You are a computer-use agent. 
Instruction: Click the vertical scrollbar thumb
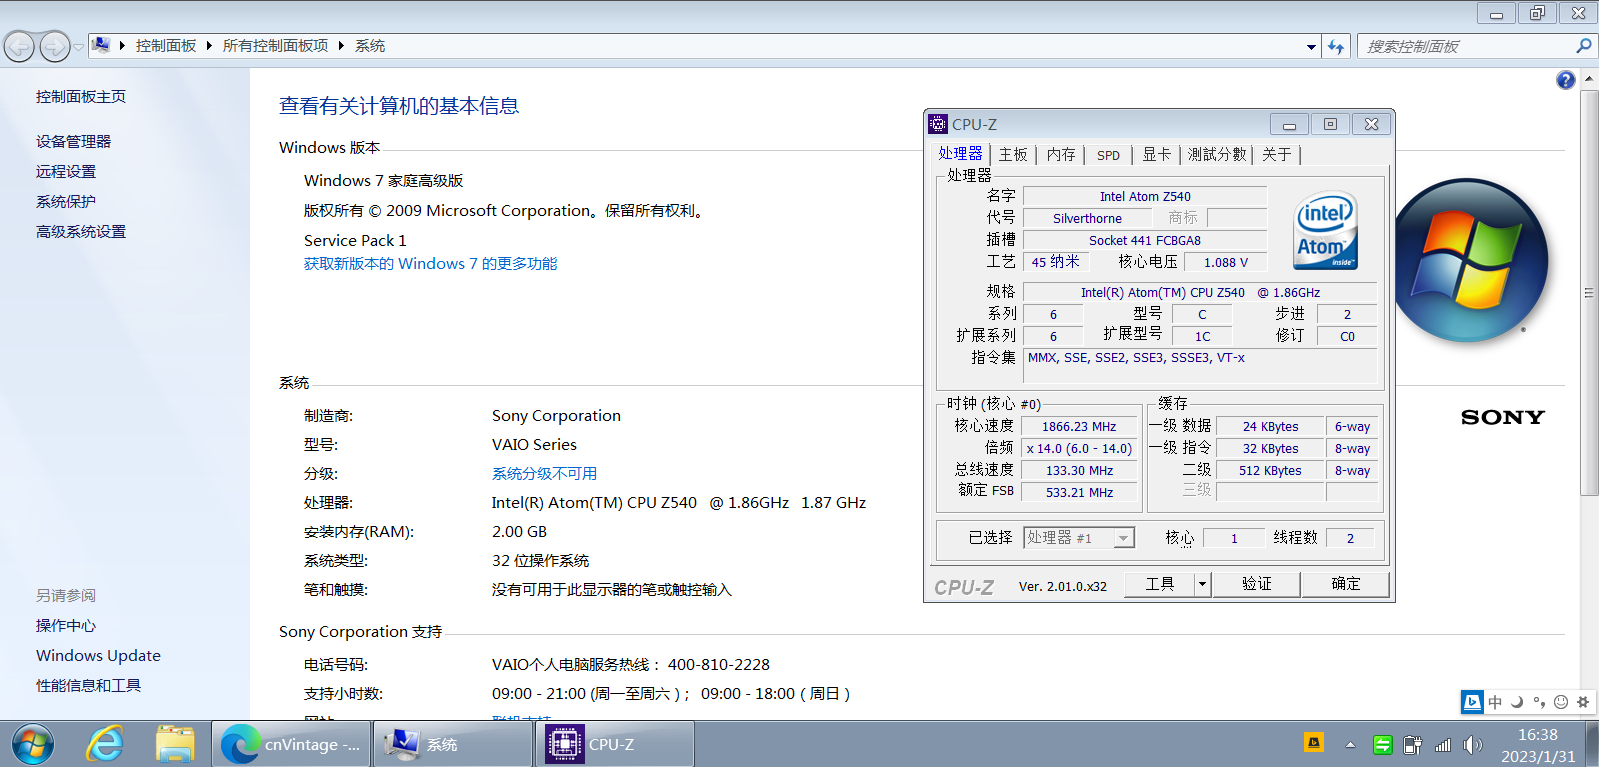pyautogui.click(x=1589, y=292)
